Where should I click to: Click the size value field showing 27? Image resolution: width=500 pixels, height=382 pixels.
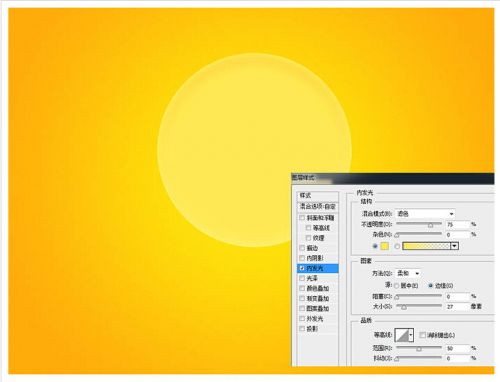point(457,306)
